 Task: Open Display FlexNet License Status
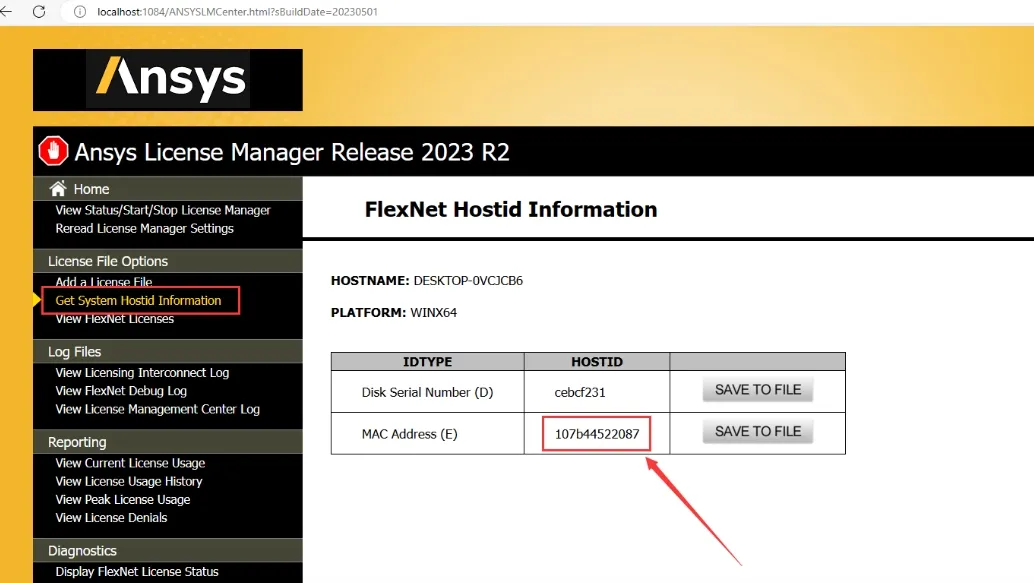[x=137, y=572]
